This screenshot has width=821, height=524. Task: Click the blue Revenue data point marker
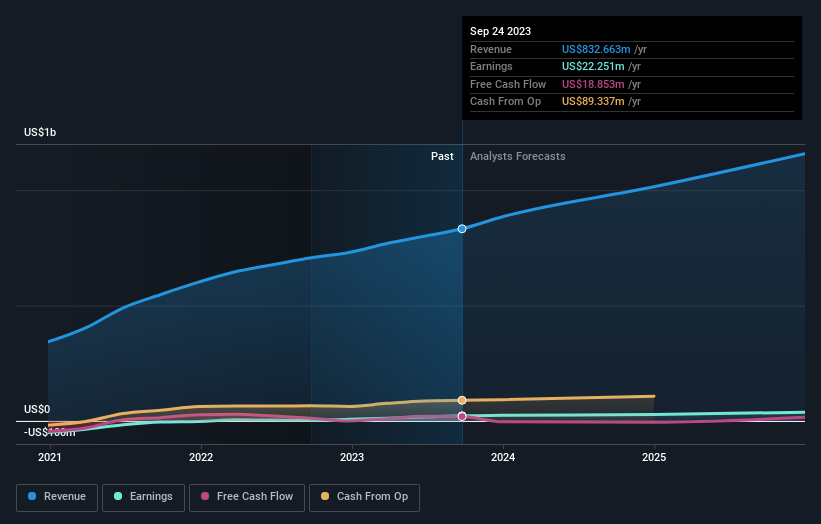click(462, 229)
